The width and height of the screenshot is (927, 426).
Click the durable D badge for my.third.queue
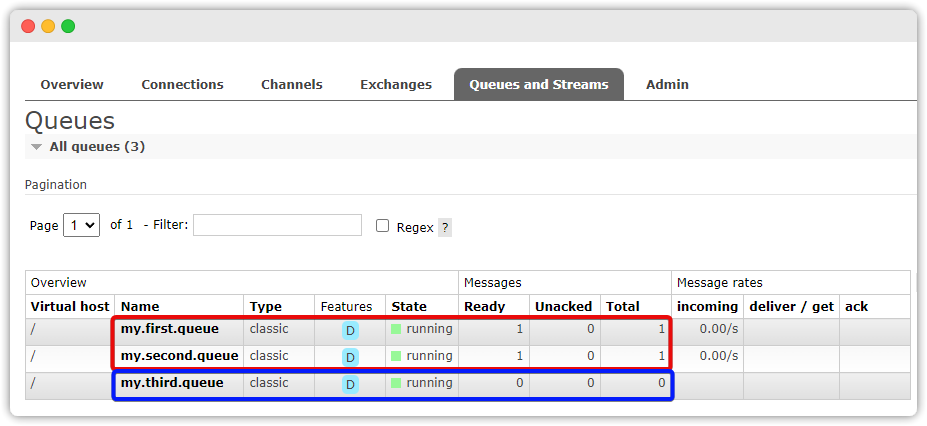click(x=350, y=385)
